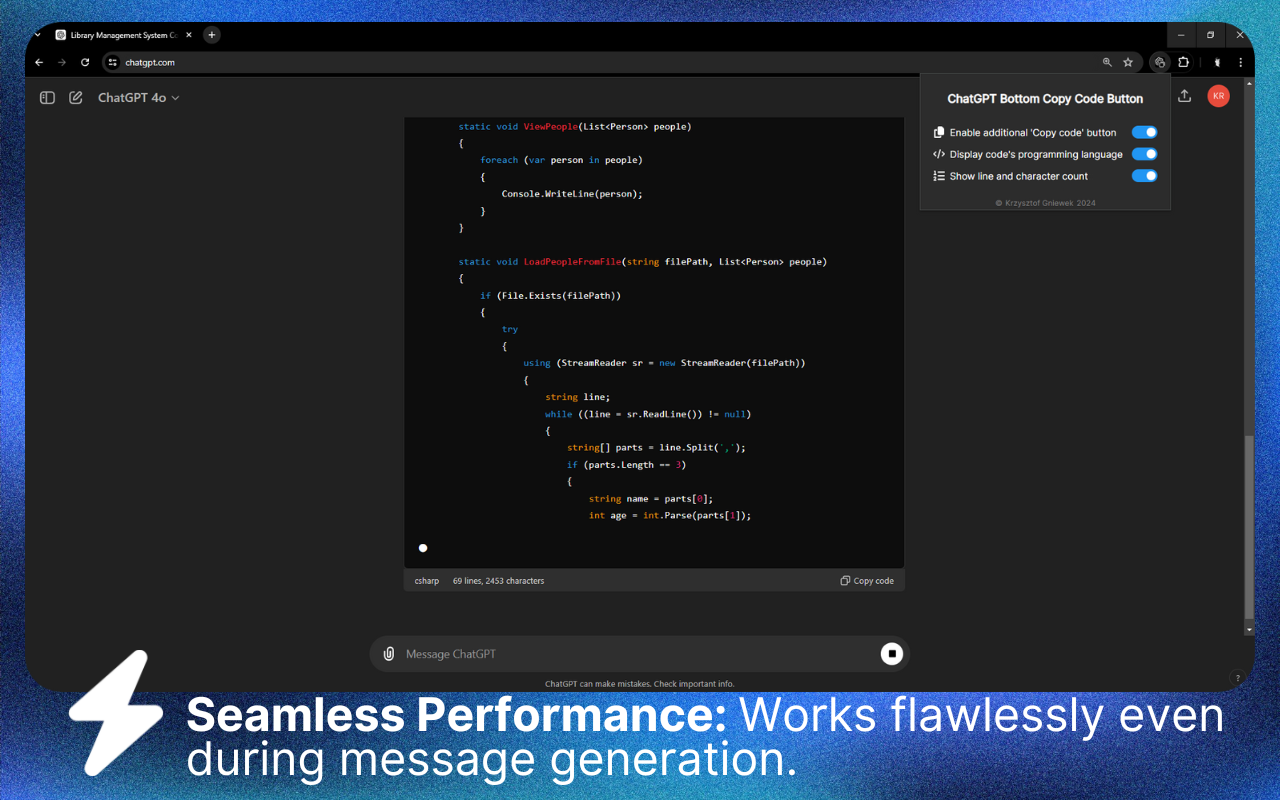Toggle additional 'Copy code' button switch
Viewport: 1280px width, 800px height.
coord(1145,132)
